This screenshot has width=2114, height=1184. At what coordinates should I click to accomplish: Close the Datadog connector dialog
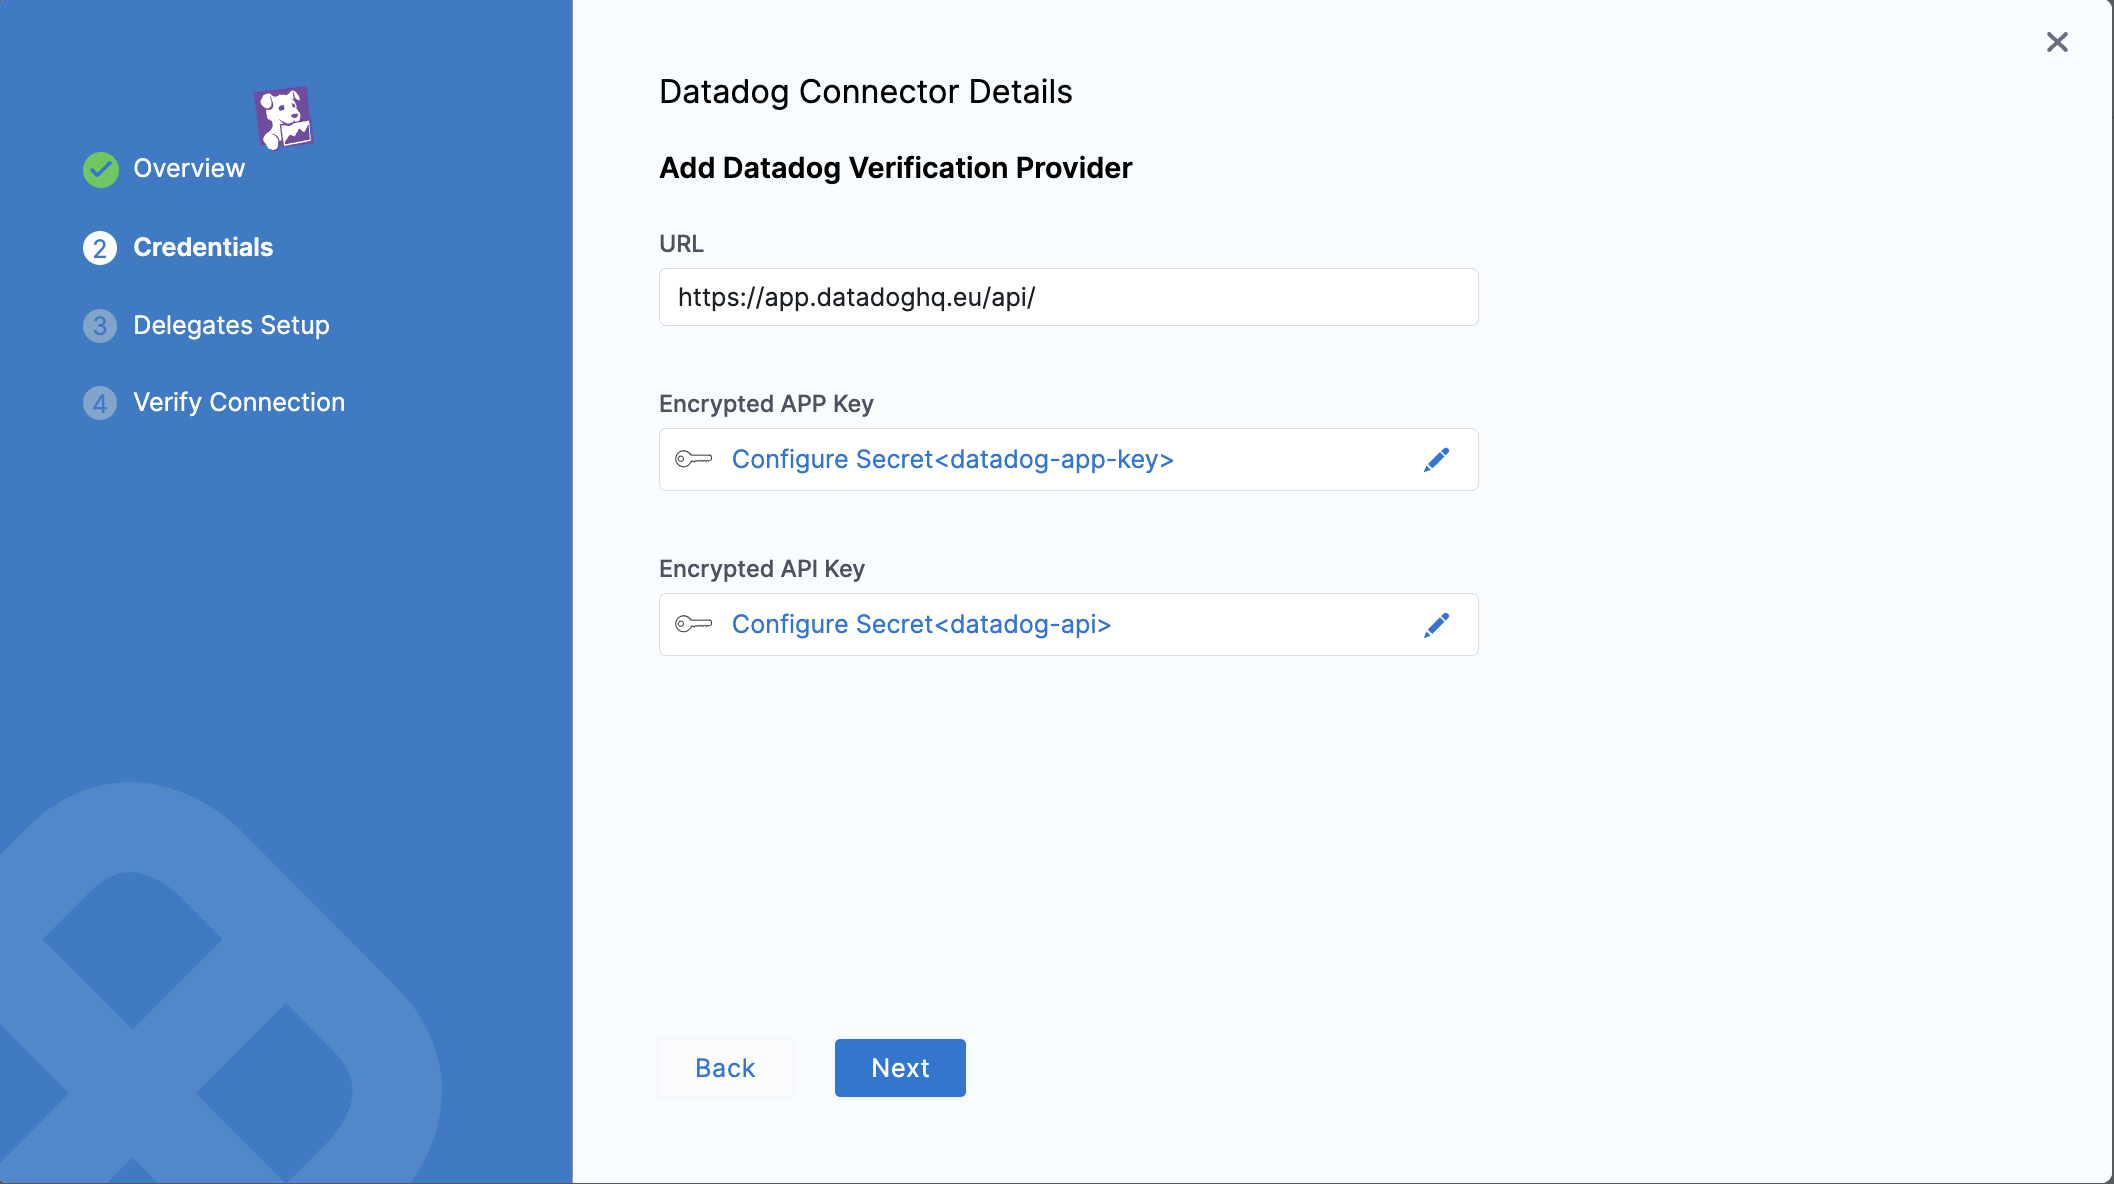[2057, 42]
